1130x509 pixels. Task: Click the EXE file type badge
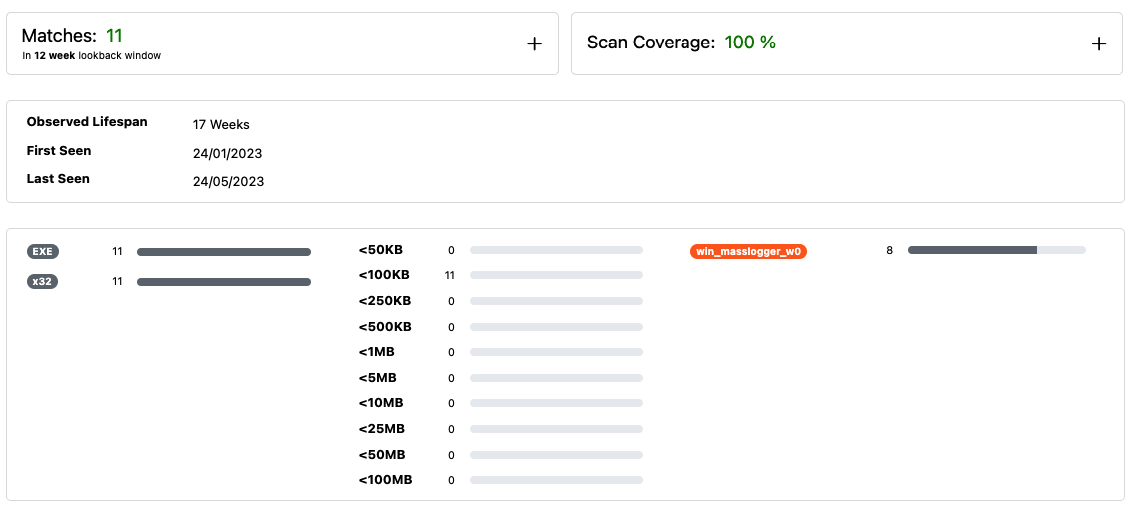pos(43,252)
